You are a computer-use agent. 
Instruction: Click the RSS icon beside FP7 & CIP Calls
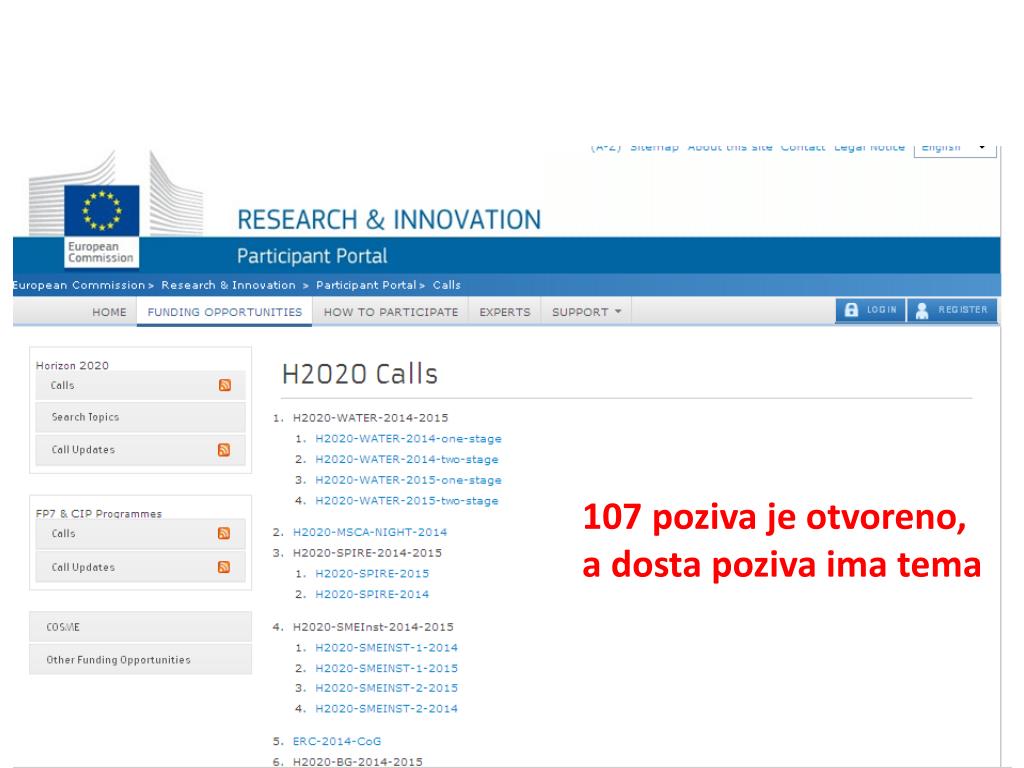point(224,534)
